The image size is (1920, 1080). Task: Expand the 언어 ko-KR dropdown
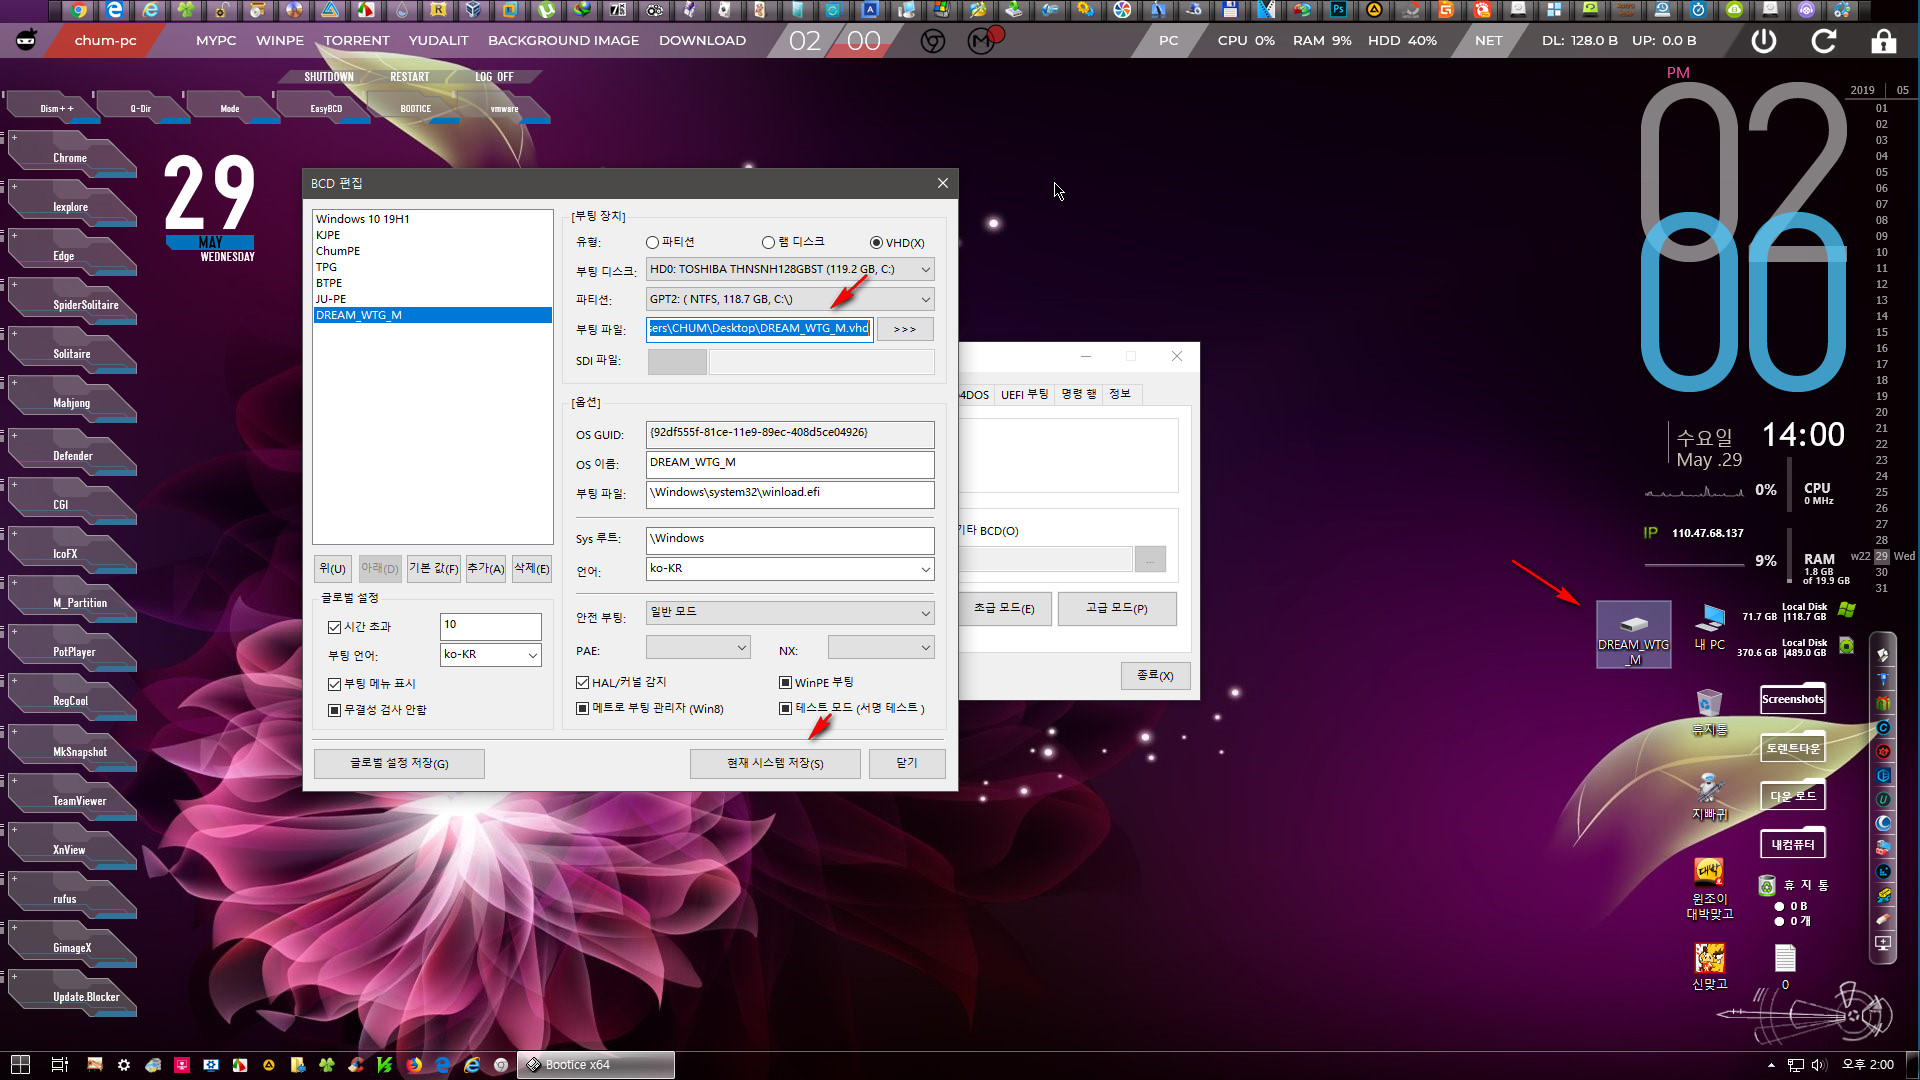[790, 568]
